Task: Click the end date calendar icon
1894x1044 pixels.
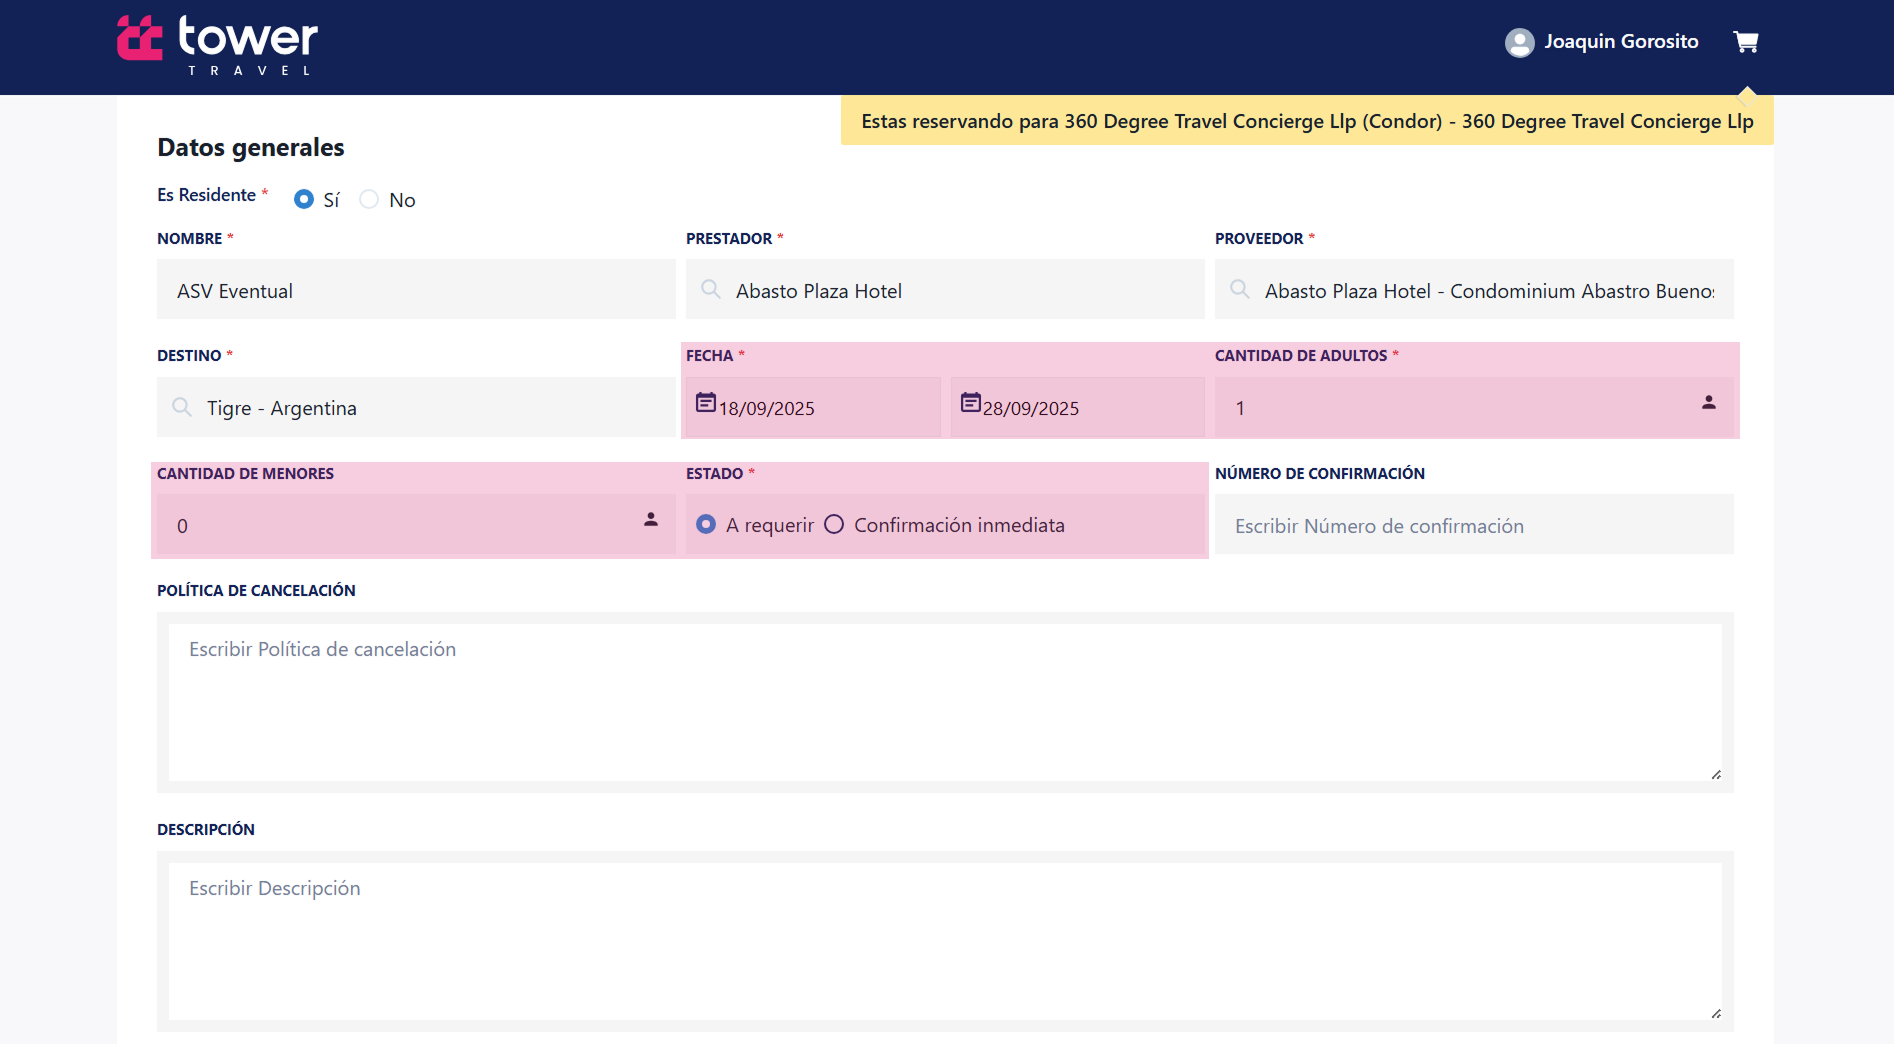Action: [970, 403]
